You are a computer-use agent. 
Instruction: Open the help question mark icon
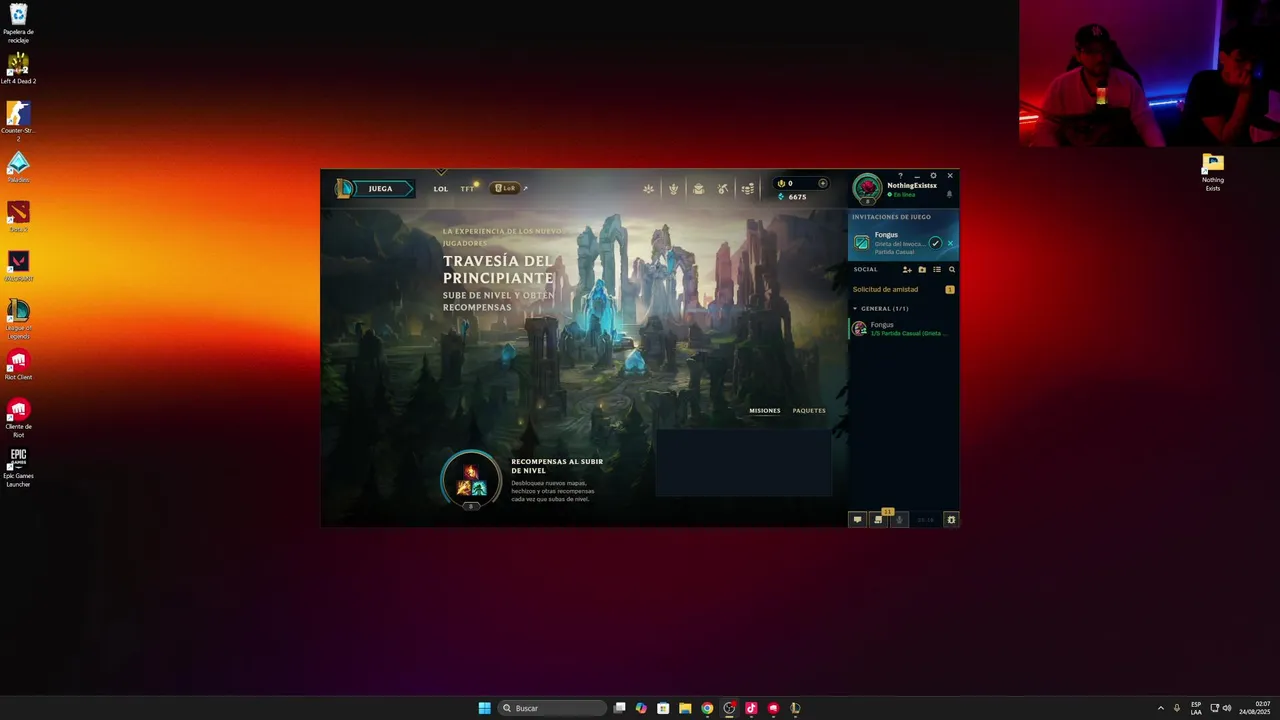pos(900,176)
